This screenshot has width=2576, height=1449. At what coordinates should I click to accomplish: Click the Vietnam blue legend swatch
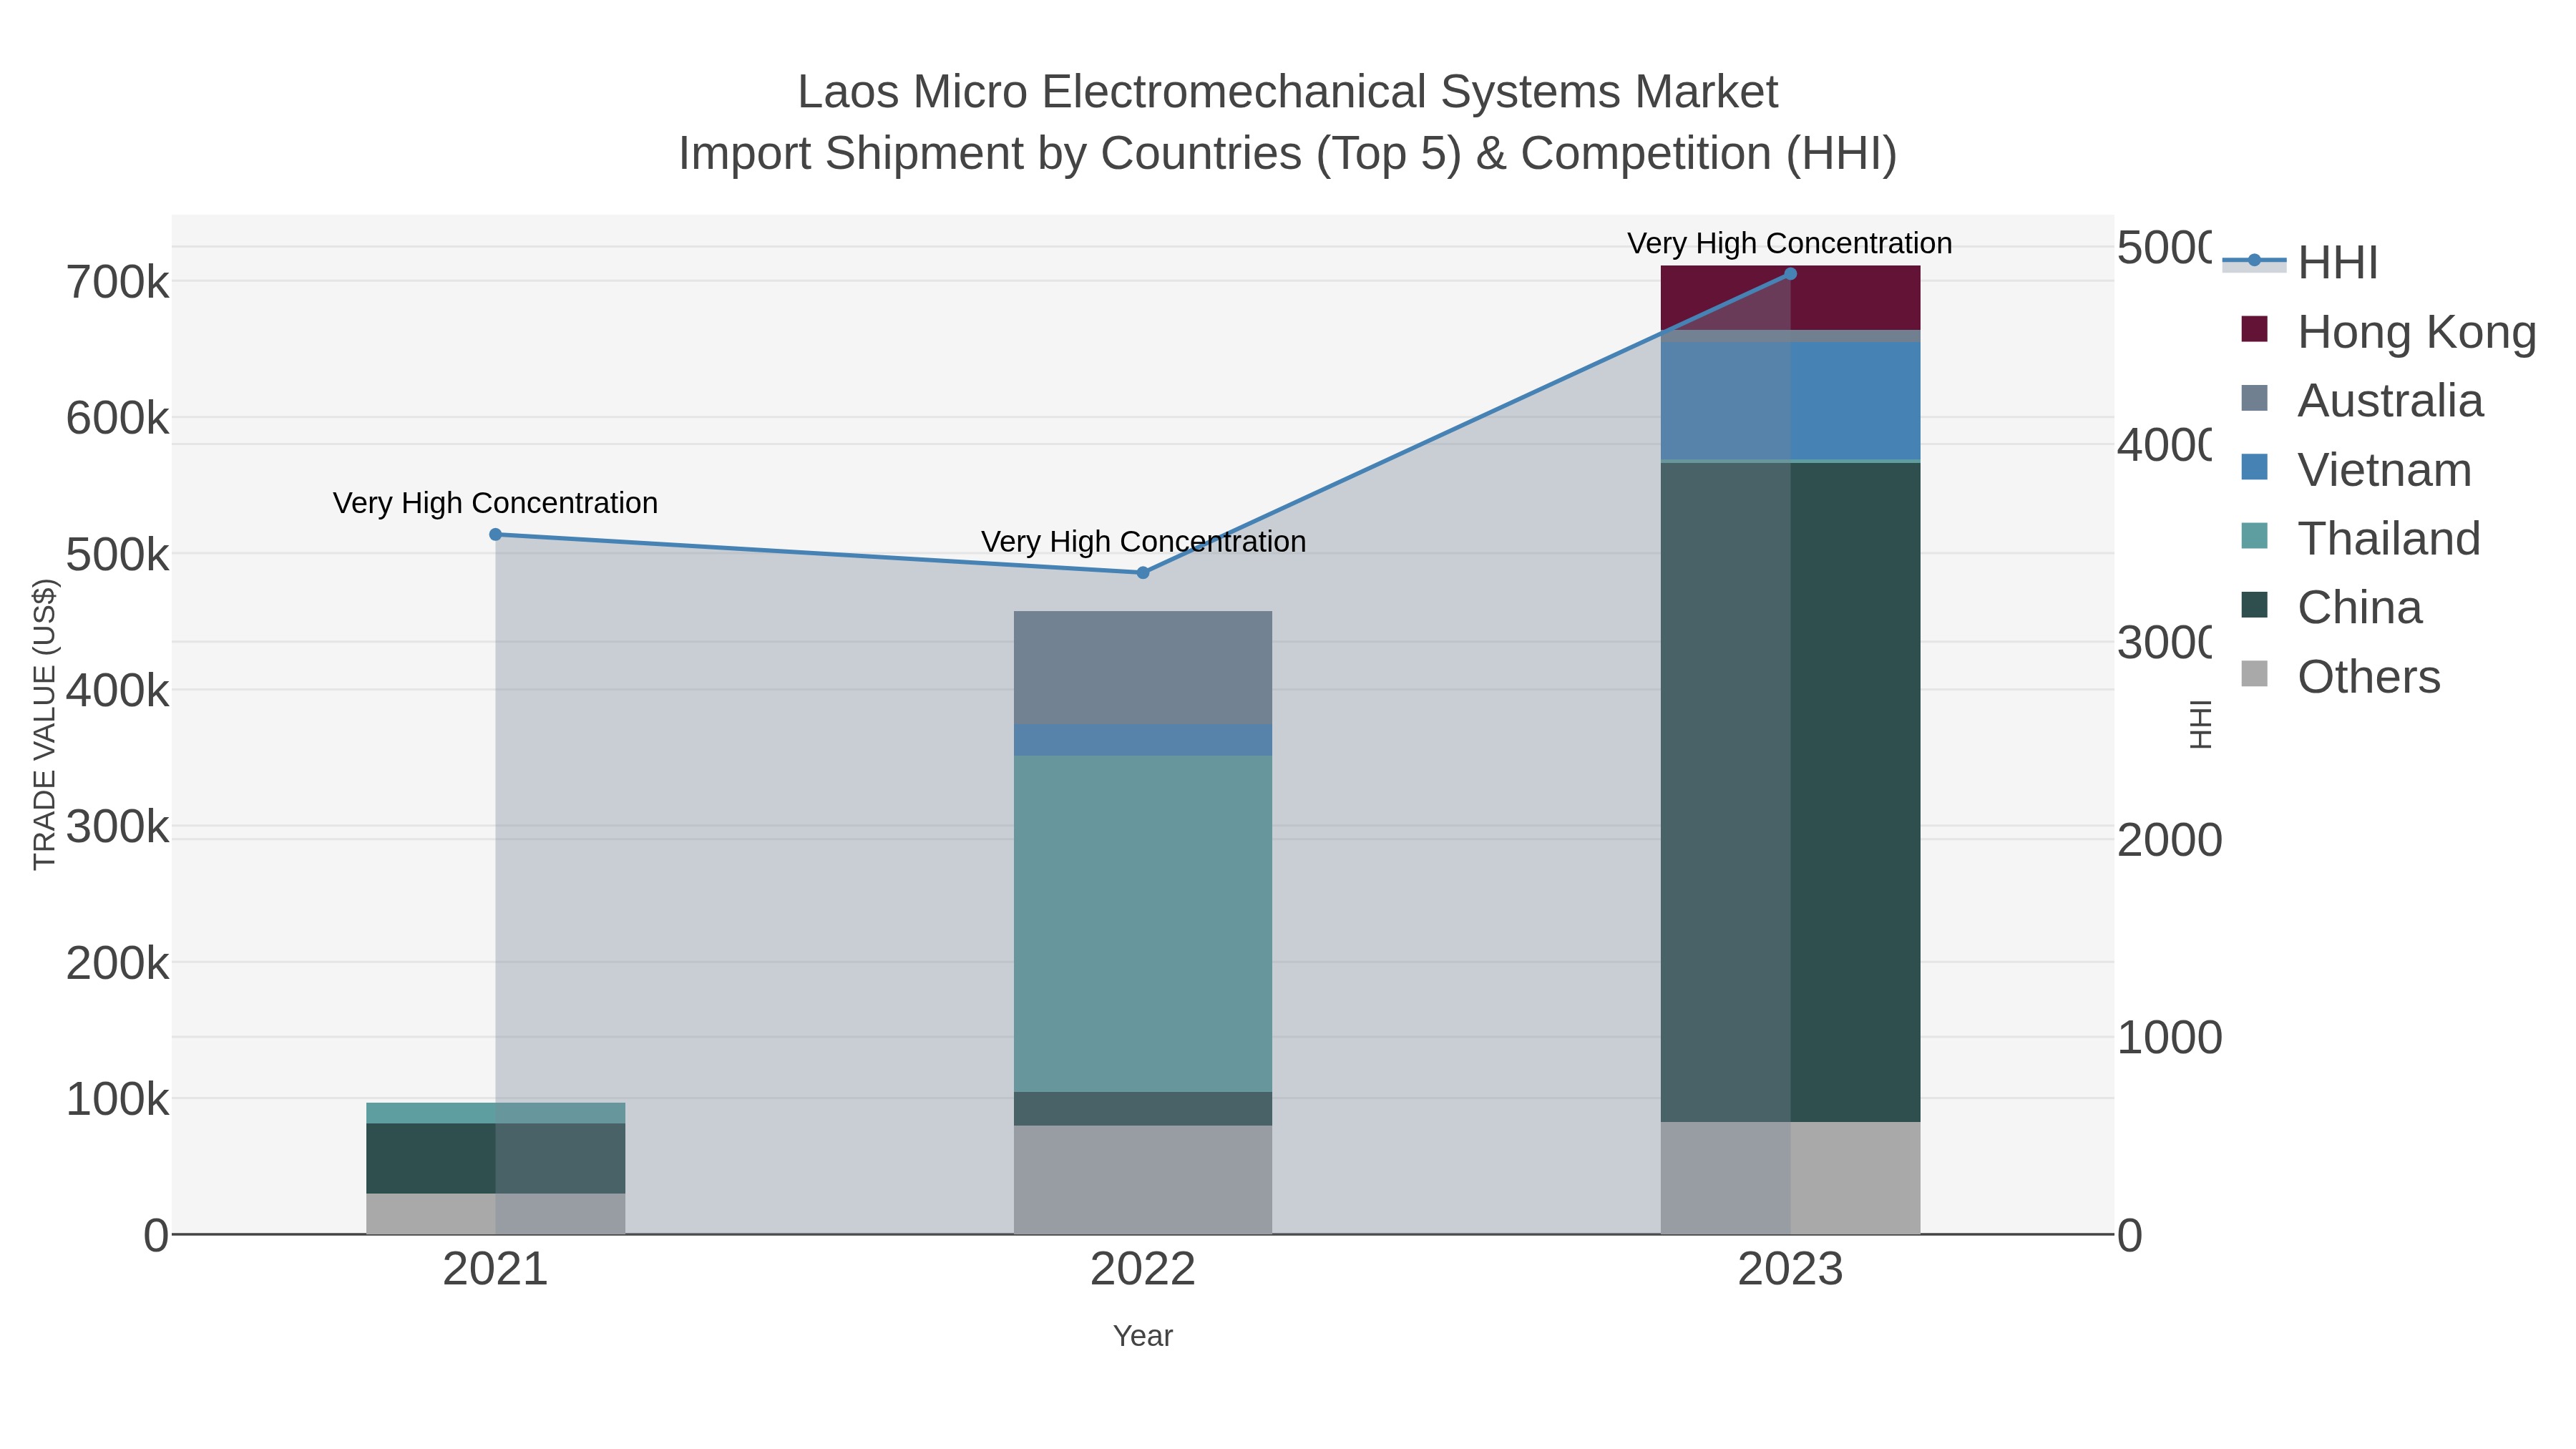2255,467
